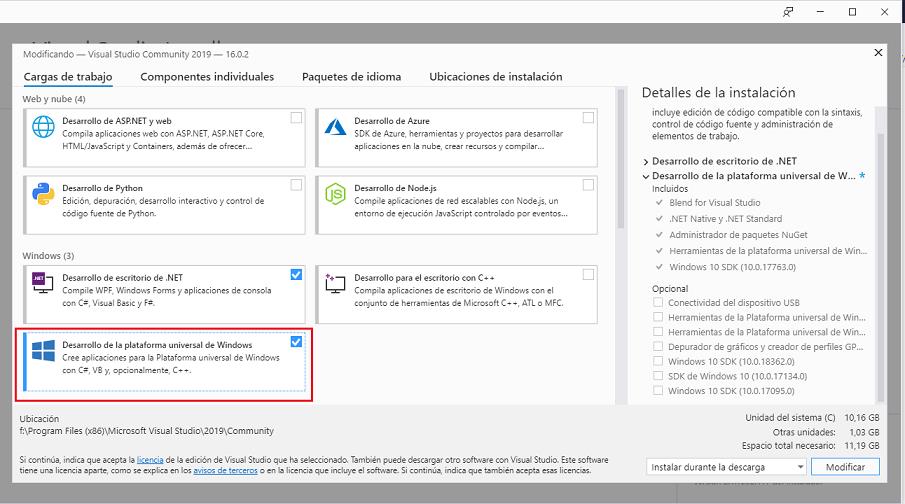Uncheck Desarrollo de escritorio de .NET workload

(296, 275)
